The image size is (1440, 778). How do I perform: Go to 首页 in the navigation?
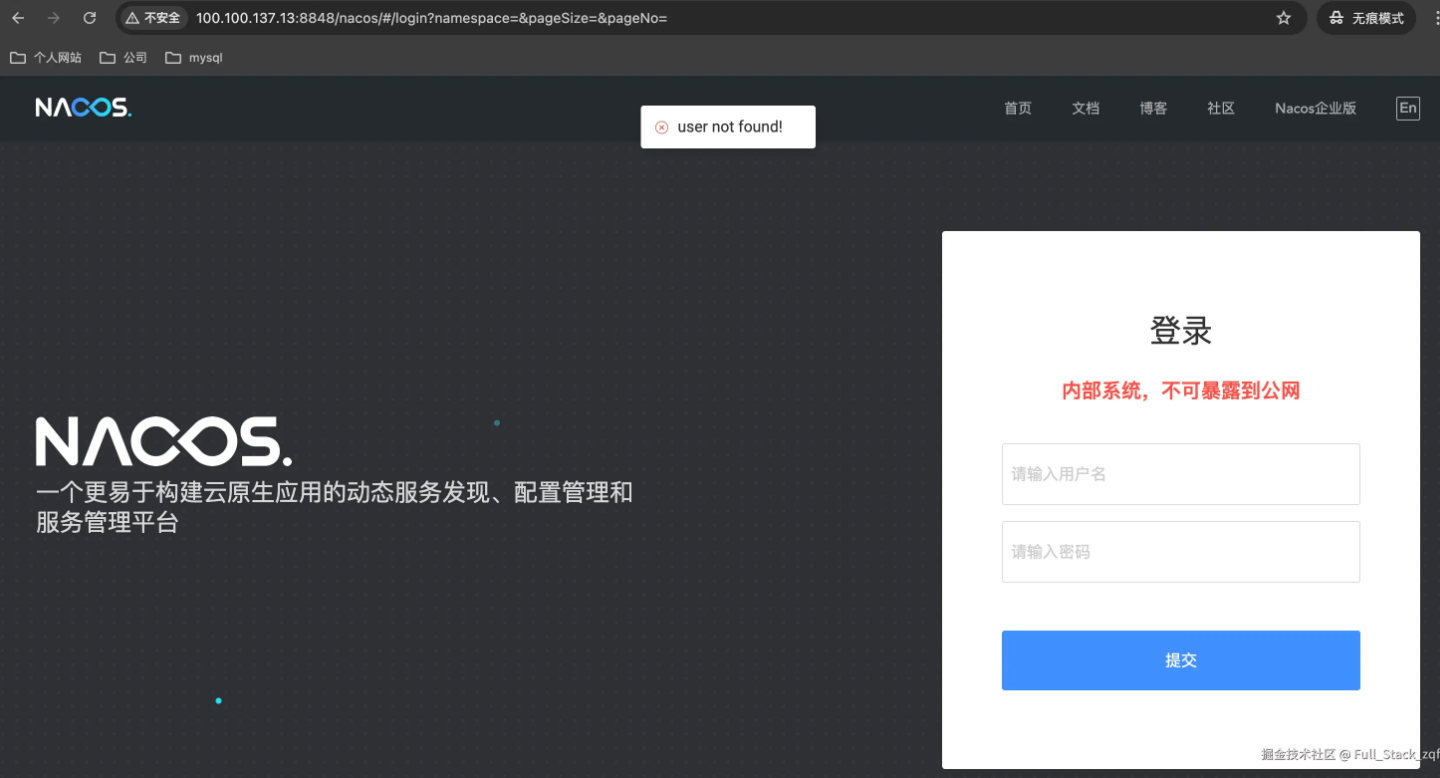coord(1018,108)
